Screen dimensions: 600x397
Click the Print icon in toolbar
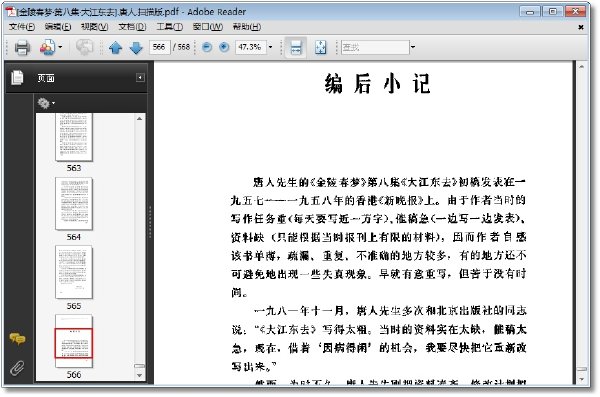coord(22,48)
